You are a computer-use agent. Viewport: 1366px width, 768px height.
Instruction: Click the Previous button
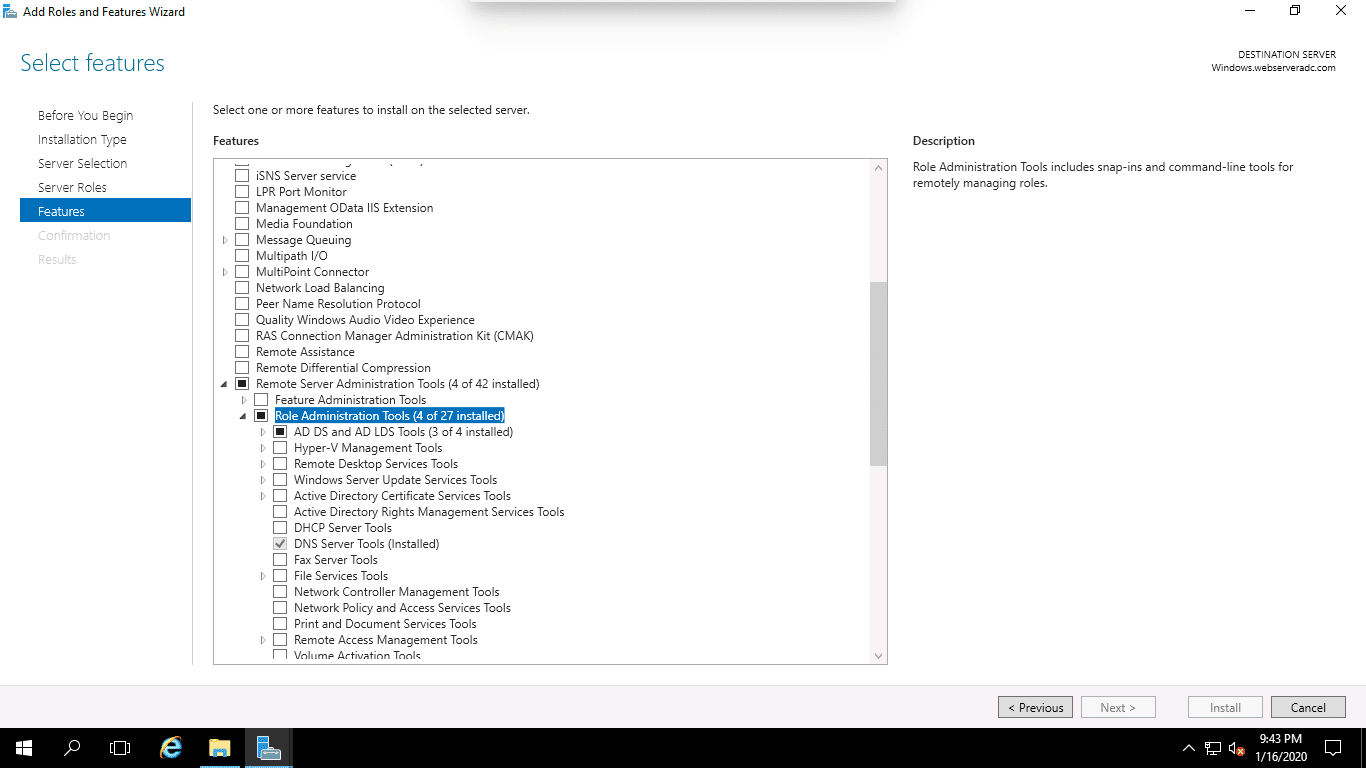click(1035, 707)
